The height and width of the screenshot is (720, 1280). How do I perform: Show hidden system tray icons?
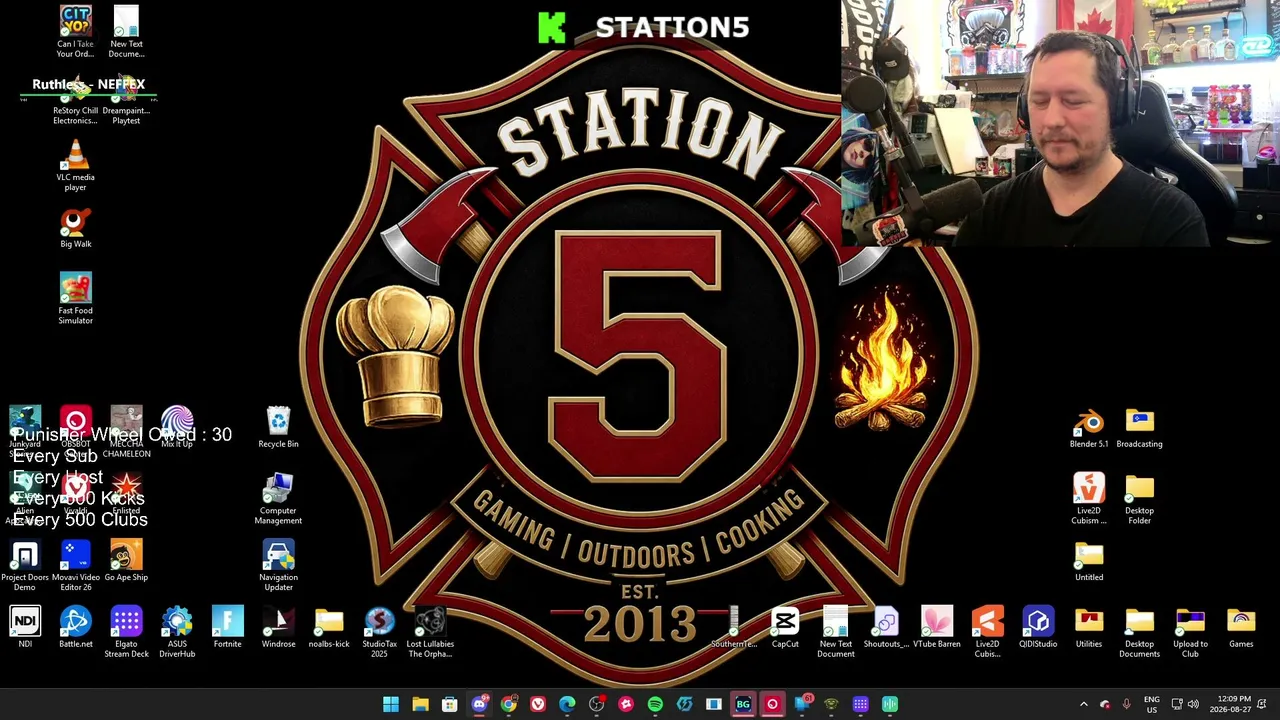tap(1083, 704)
